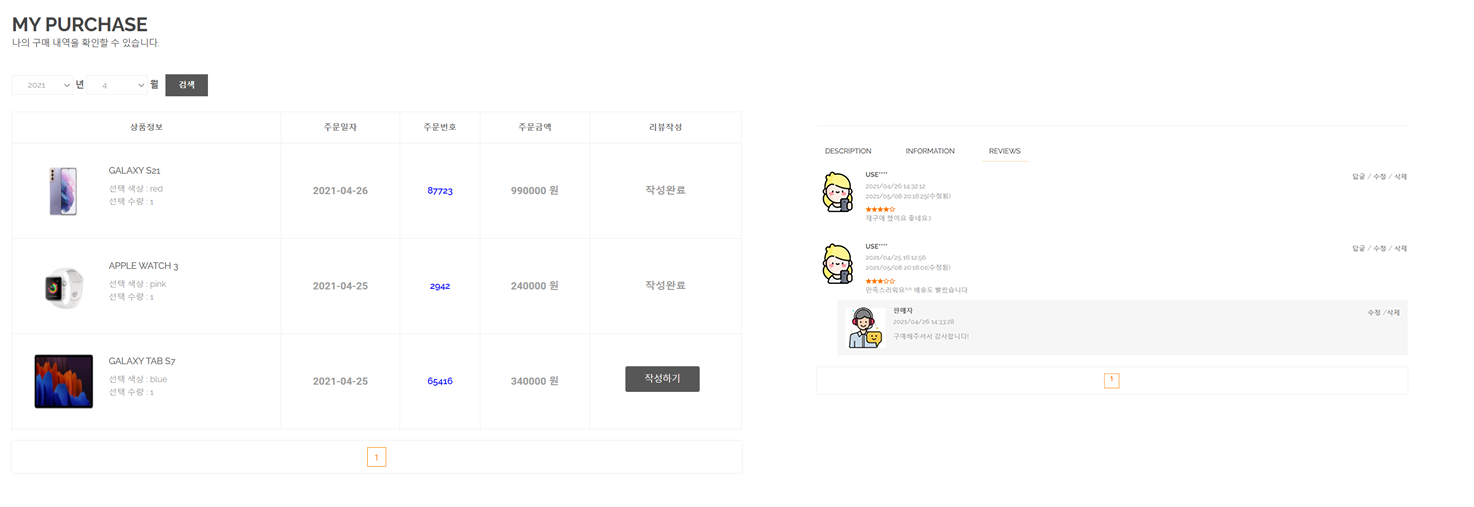This screenshot has height=507, width=1474.
Task: Click 답글 reply on the second review
Action: click(1358, 248)
